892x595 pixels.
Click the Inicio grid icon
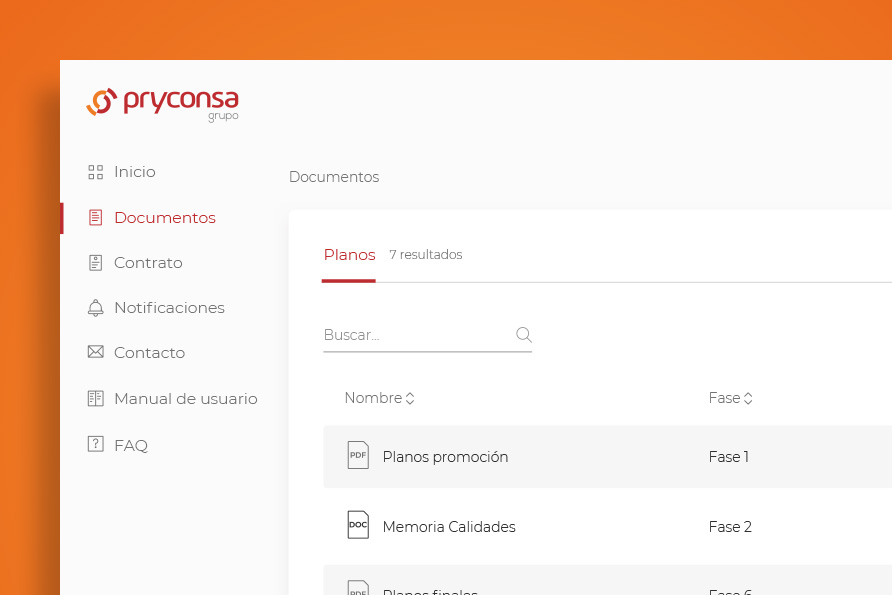(96, 172)
